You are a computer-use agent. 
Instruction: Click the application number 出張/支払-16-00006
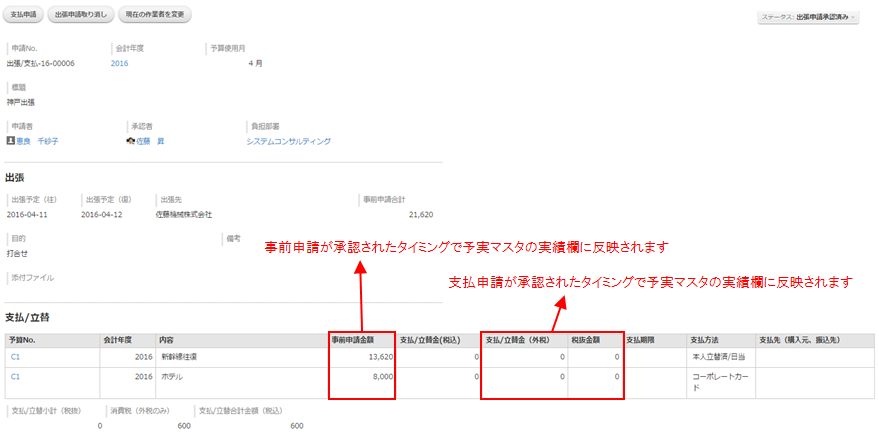(41, 63)
